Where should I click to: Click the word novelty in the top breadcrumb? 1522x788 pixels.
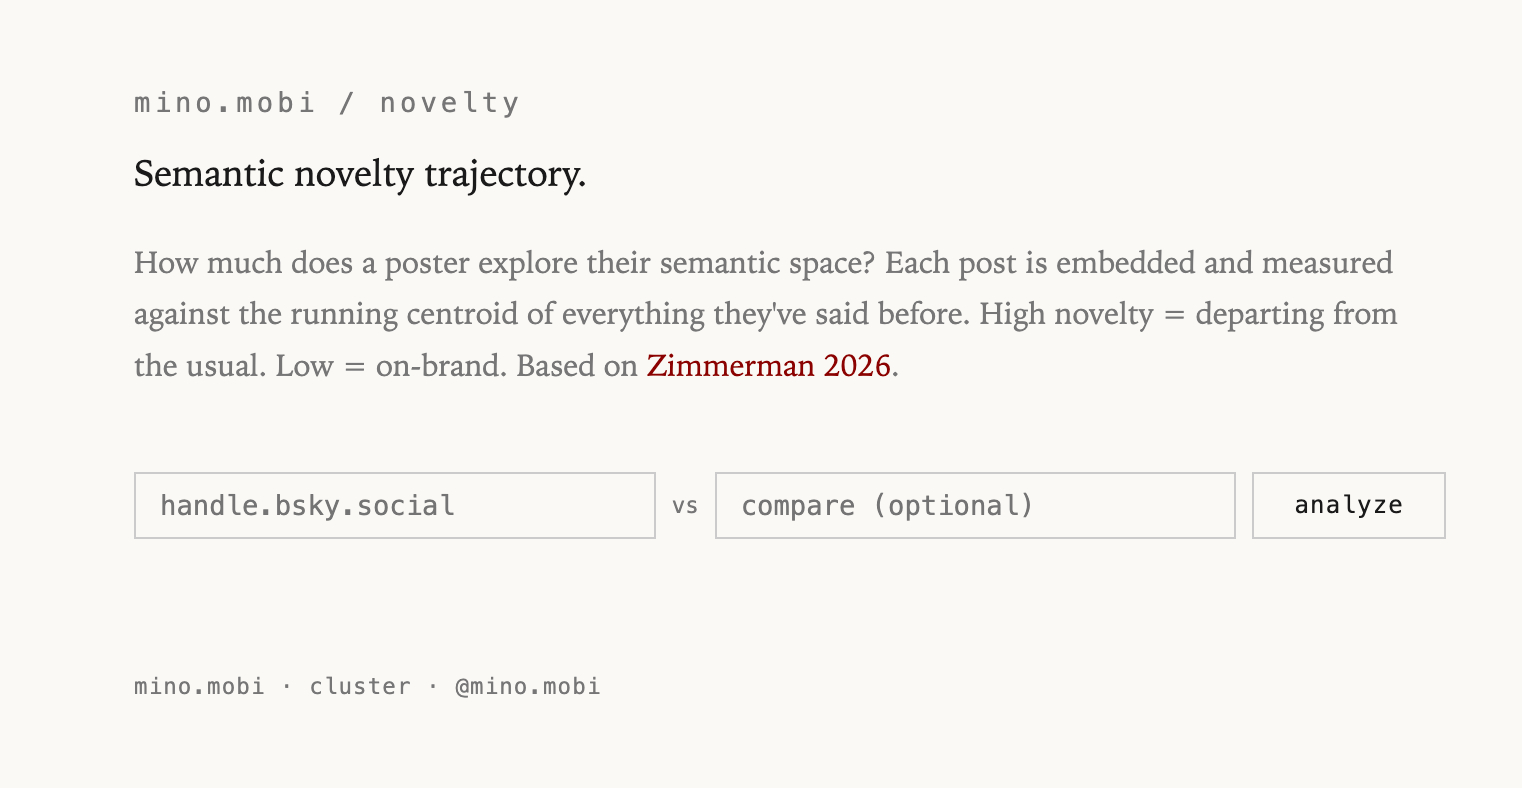coord(449,103)
